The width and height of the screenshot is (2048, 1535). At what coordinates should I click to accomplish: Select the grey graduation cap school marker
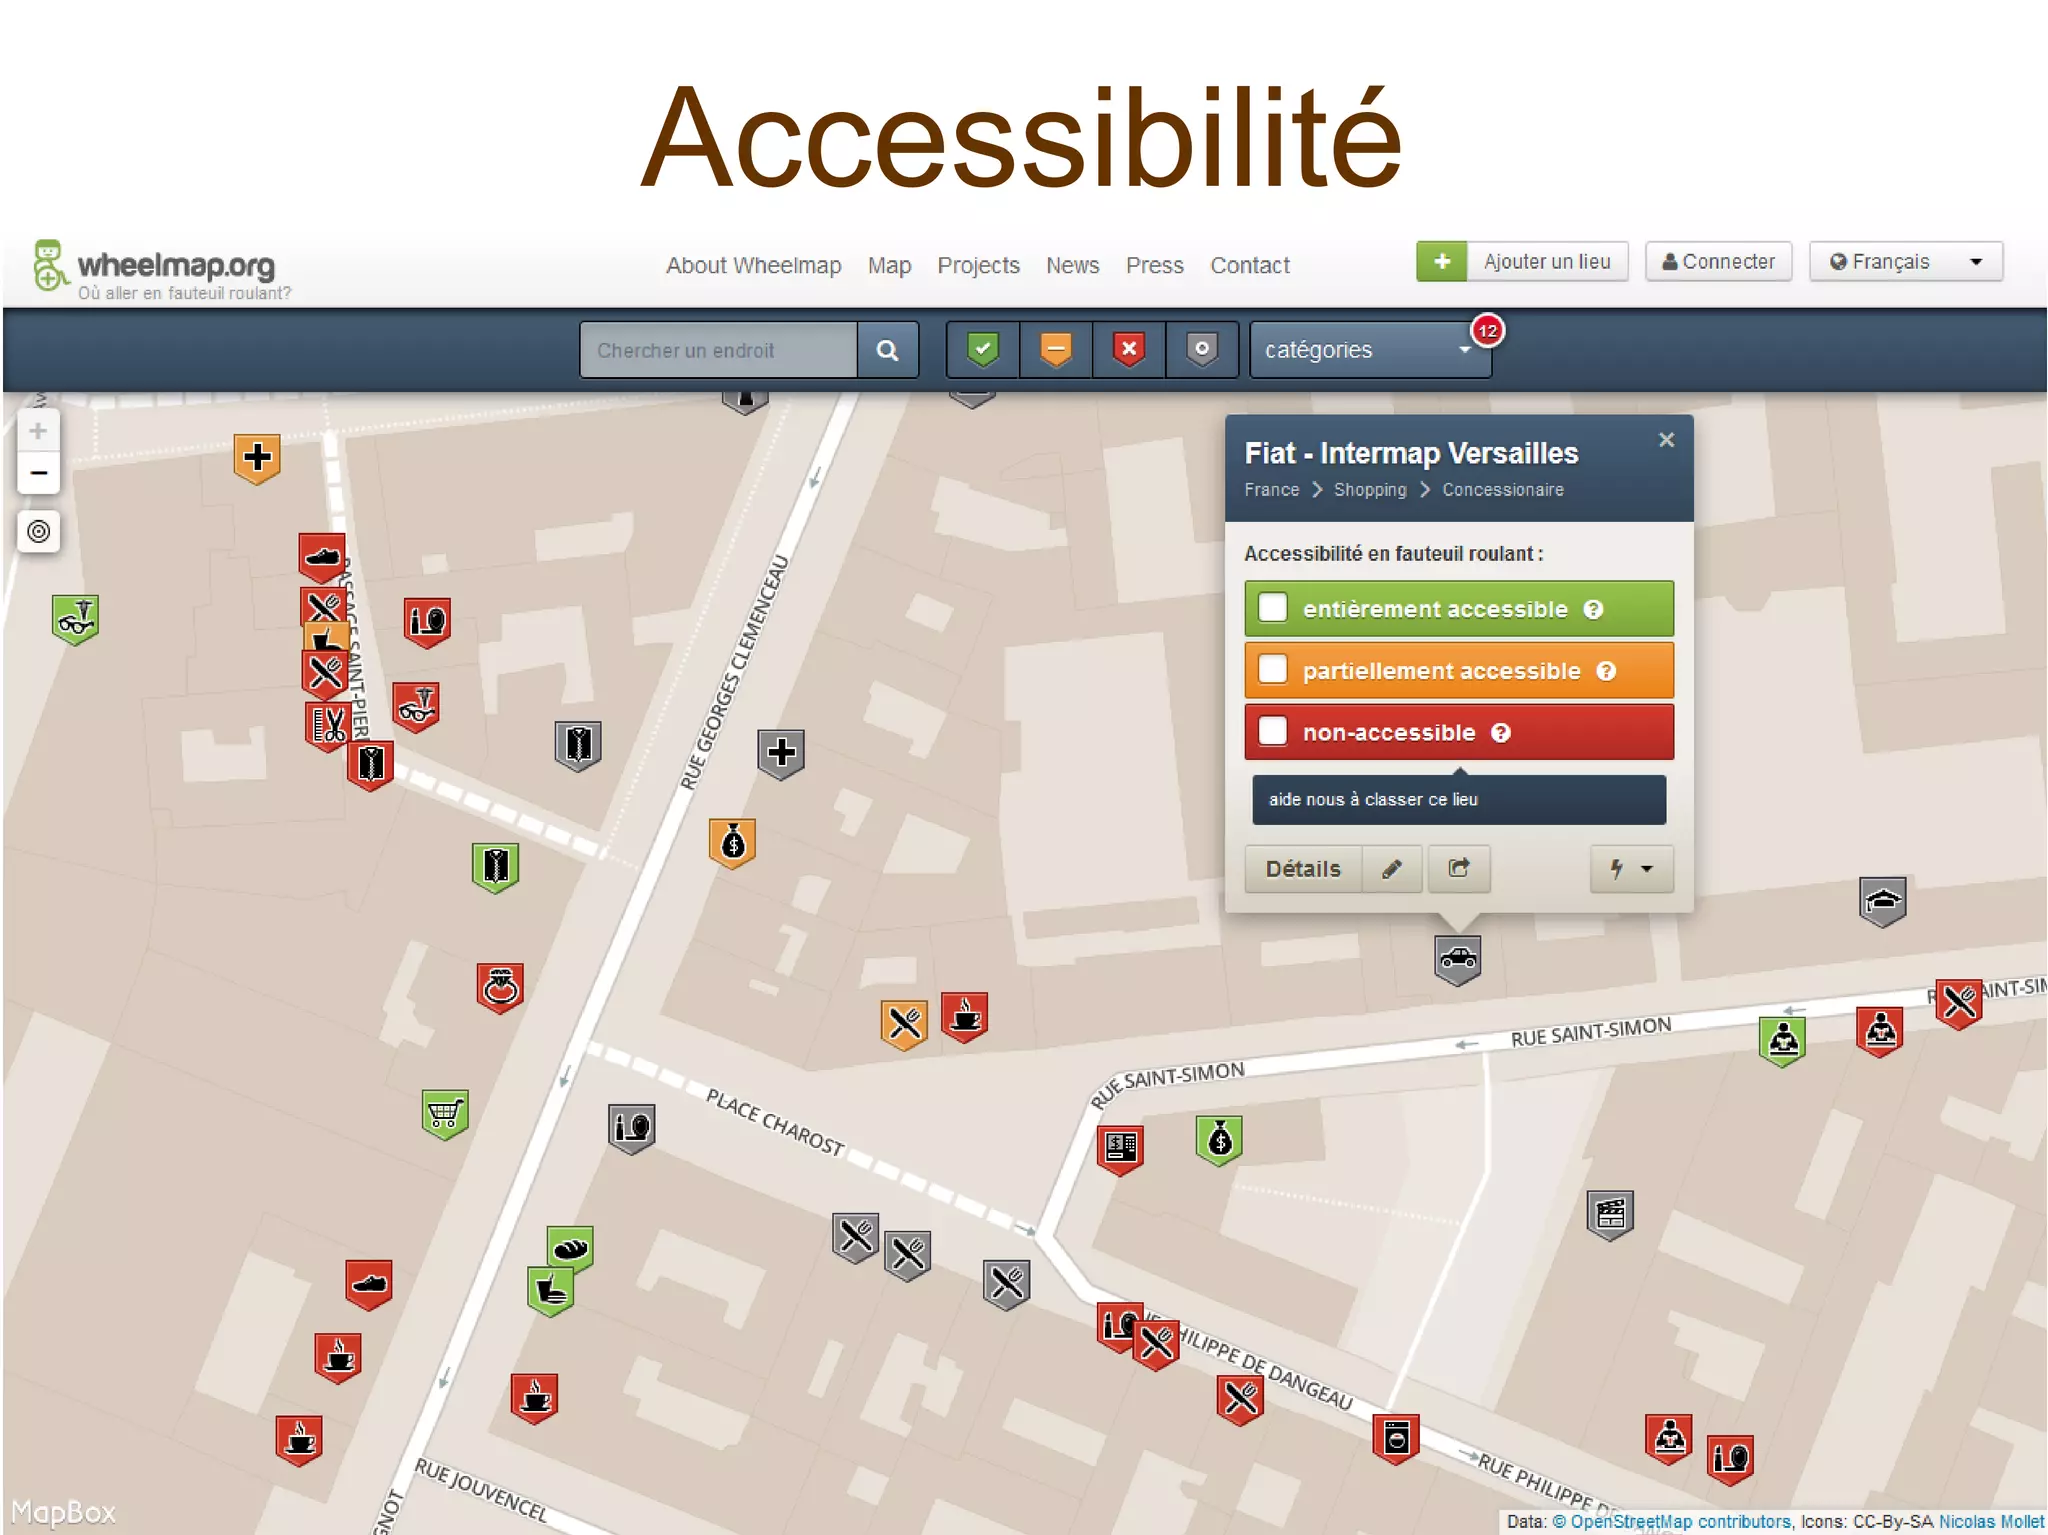click(x=1882, y=901)
